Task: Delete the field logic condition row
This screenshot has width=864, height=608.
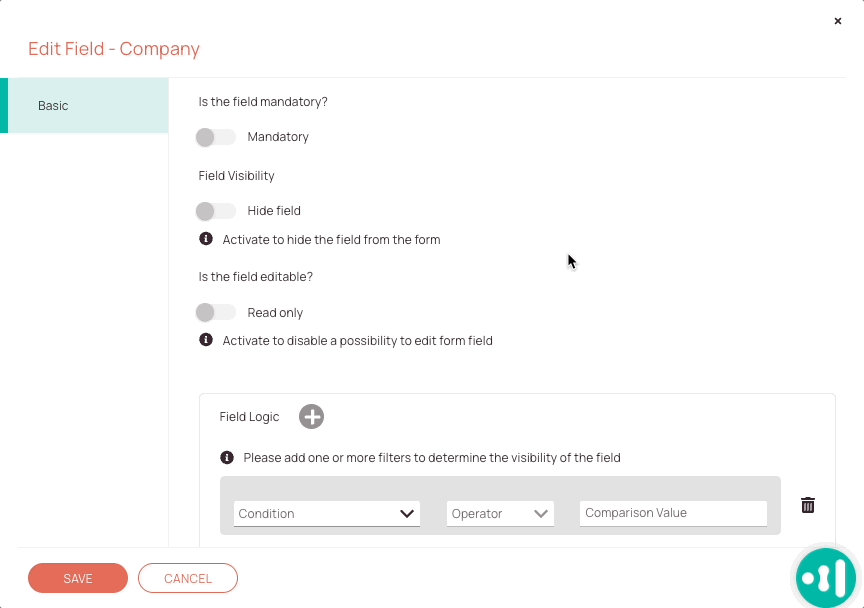Action: pos(808,505)
